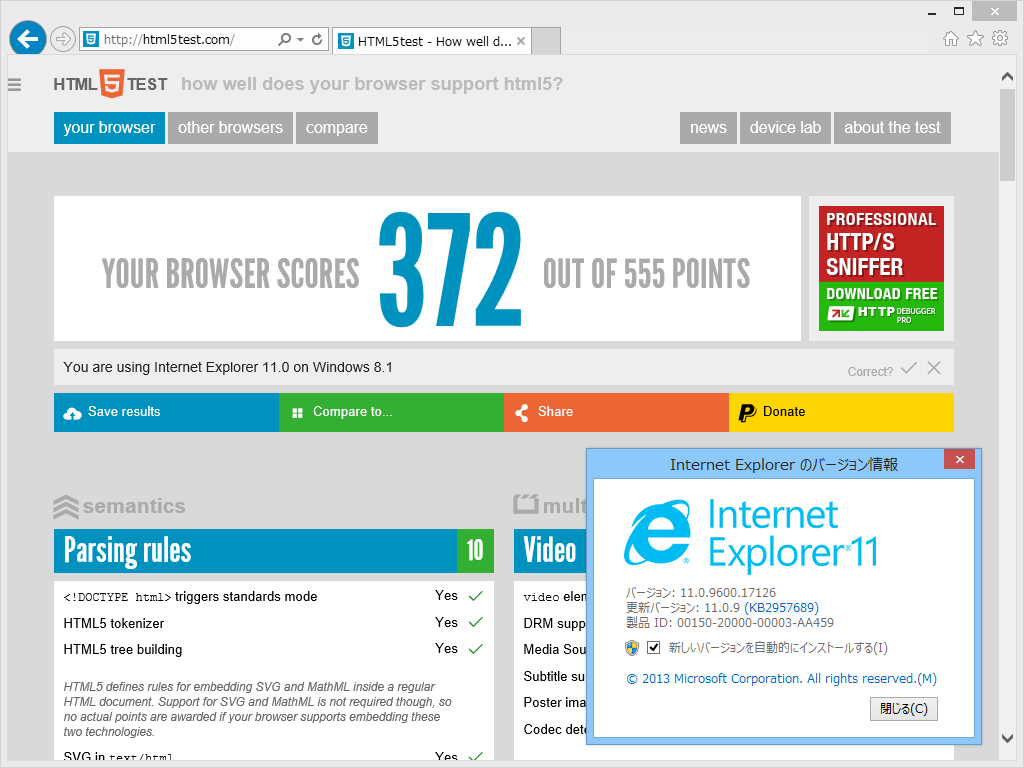Click the green 10 points score badge
1024x768 pixels.
tap(475, 551)
